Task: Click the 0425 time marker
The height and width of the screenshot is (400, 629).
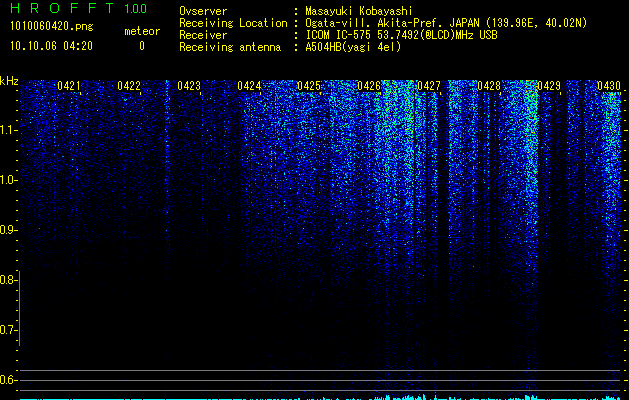Action: click(309, 86)
